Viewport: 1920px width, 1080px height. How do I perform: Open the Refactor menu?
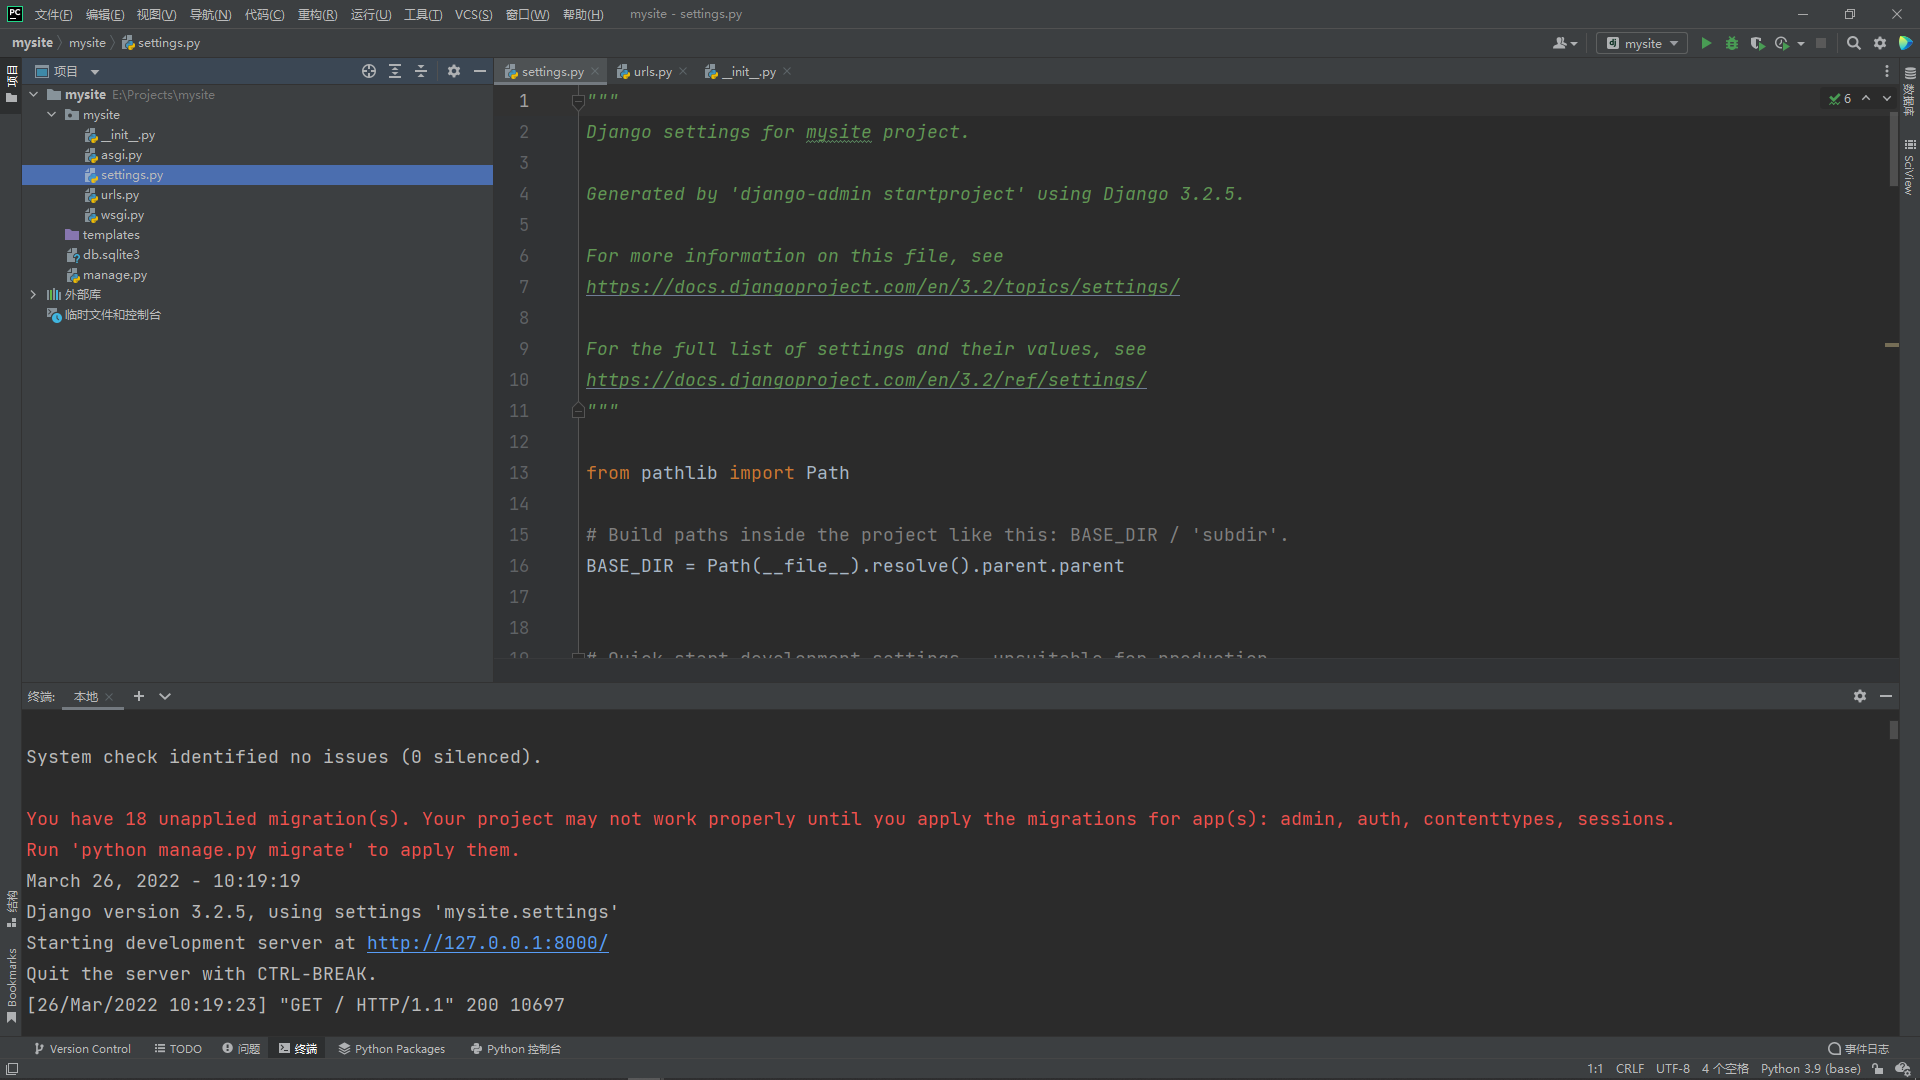[317, 14]
